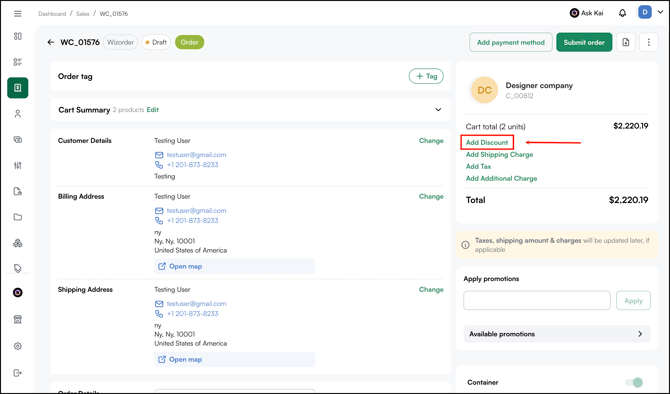This screenshot has width=670, height=394.
Task: Open the Kai circle sidebar icon
Action: click(18, 293)
